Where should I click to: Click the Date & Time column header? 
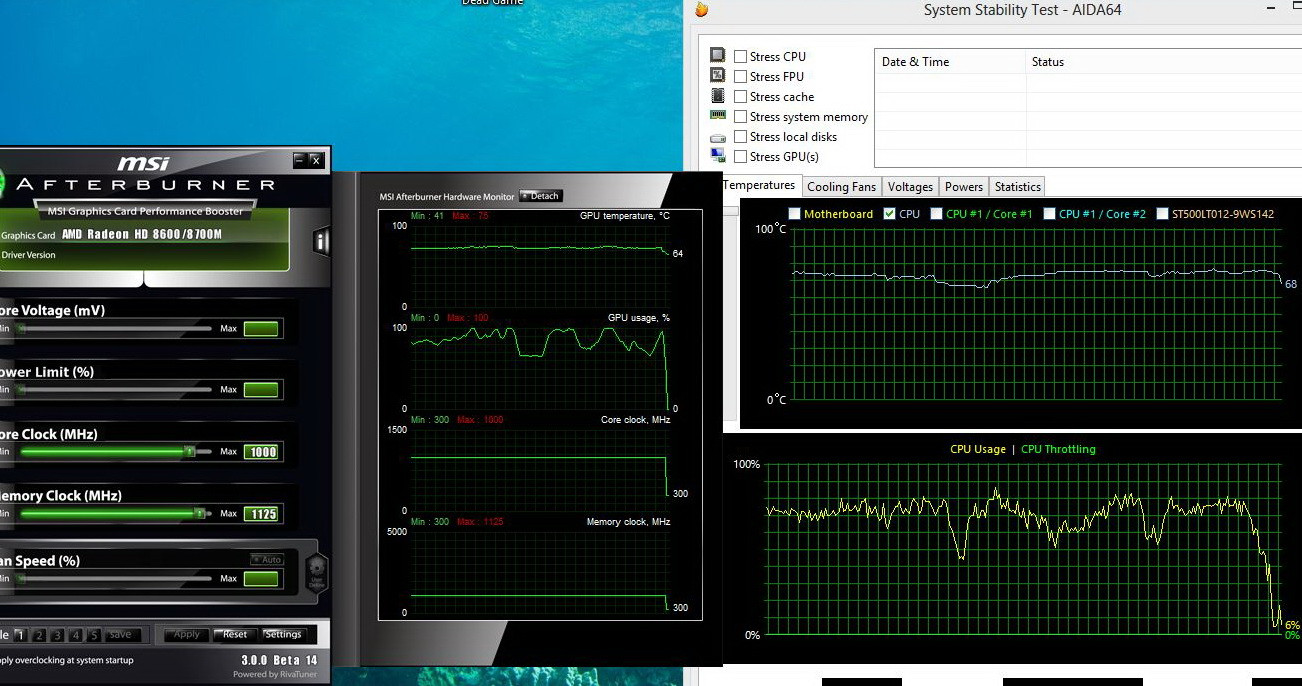(951, 62)
